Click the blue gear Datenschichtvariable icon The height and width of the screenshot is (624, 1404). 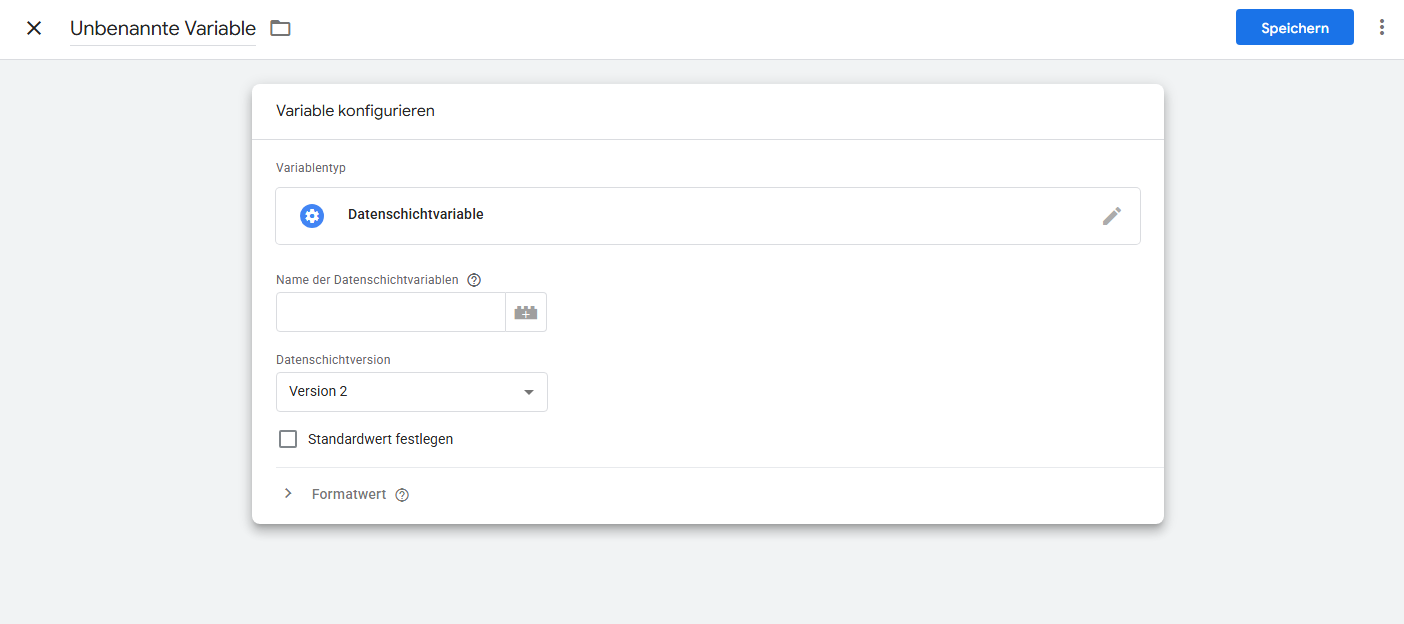(x=312, y=216)
